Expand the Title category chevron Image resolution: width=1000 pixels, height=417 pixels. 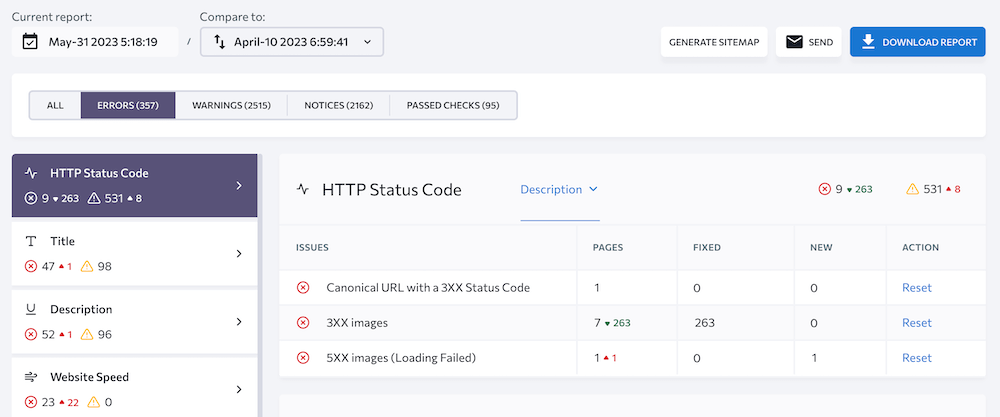238,254
